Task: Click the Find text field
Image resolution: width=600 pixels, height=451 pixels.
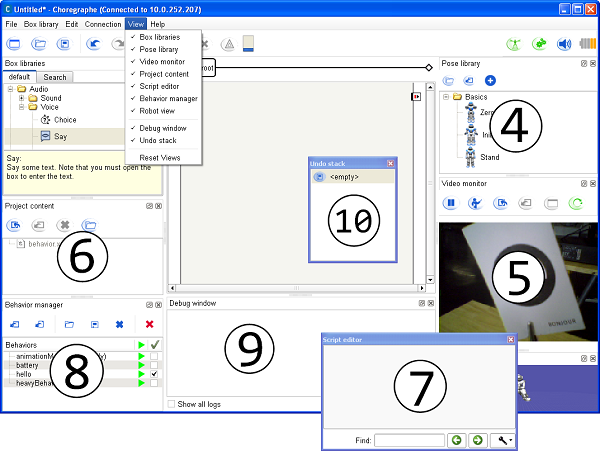Action: click(408, 439)
